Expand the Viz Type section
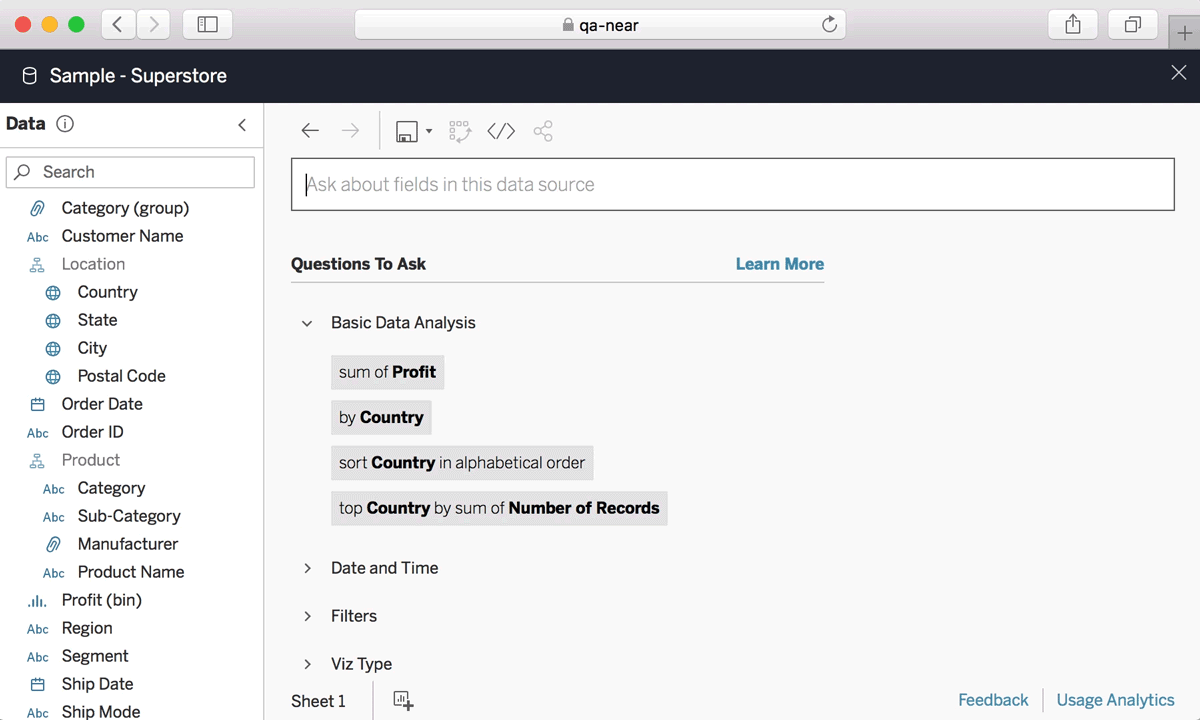Screen dimensions: 1200x720 click(307, 664)
